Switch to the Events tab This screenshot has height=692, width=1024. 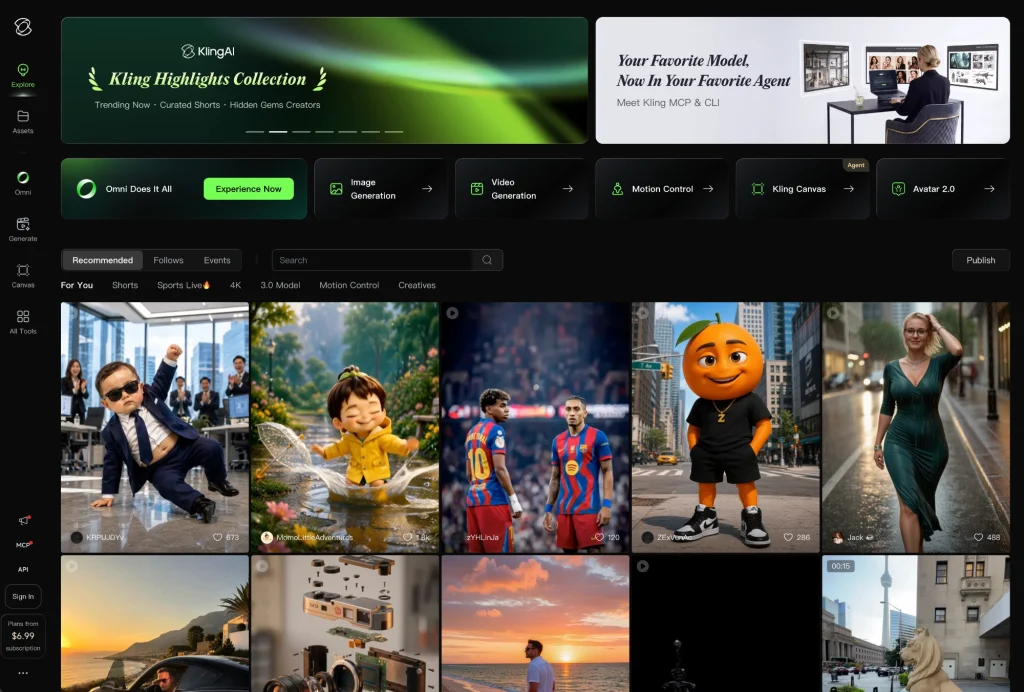pos(217,260)
